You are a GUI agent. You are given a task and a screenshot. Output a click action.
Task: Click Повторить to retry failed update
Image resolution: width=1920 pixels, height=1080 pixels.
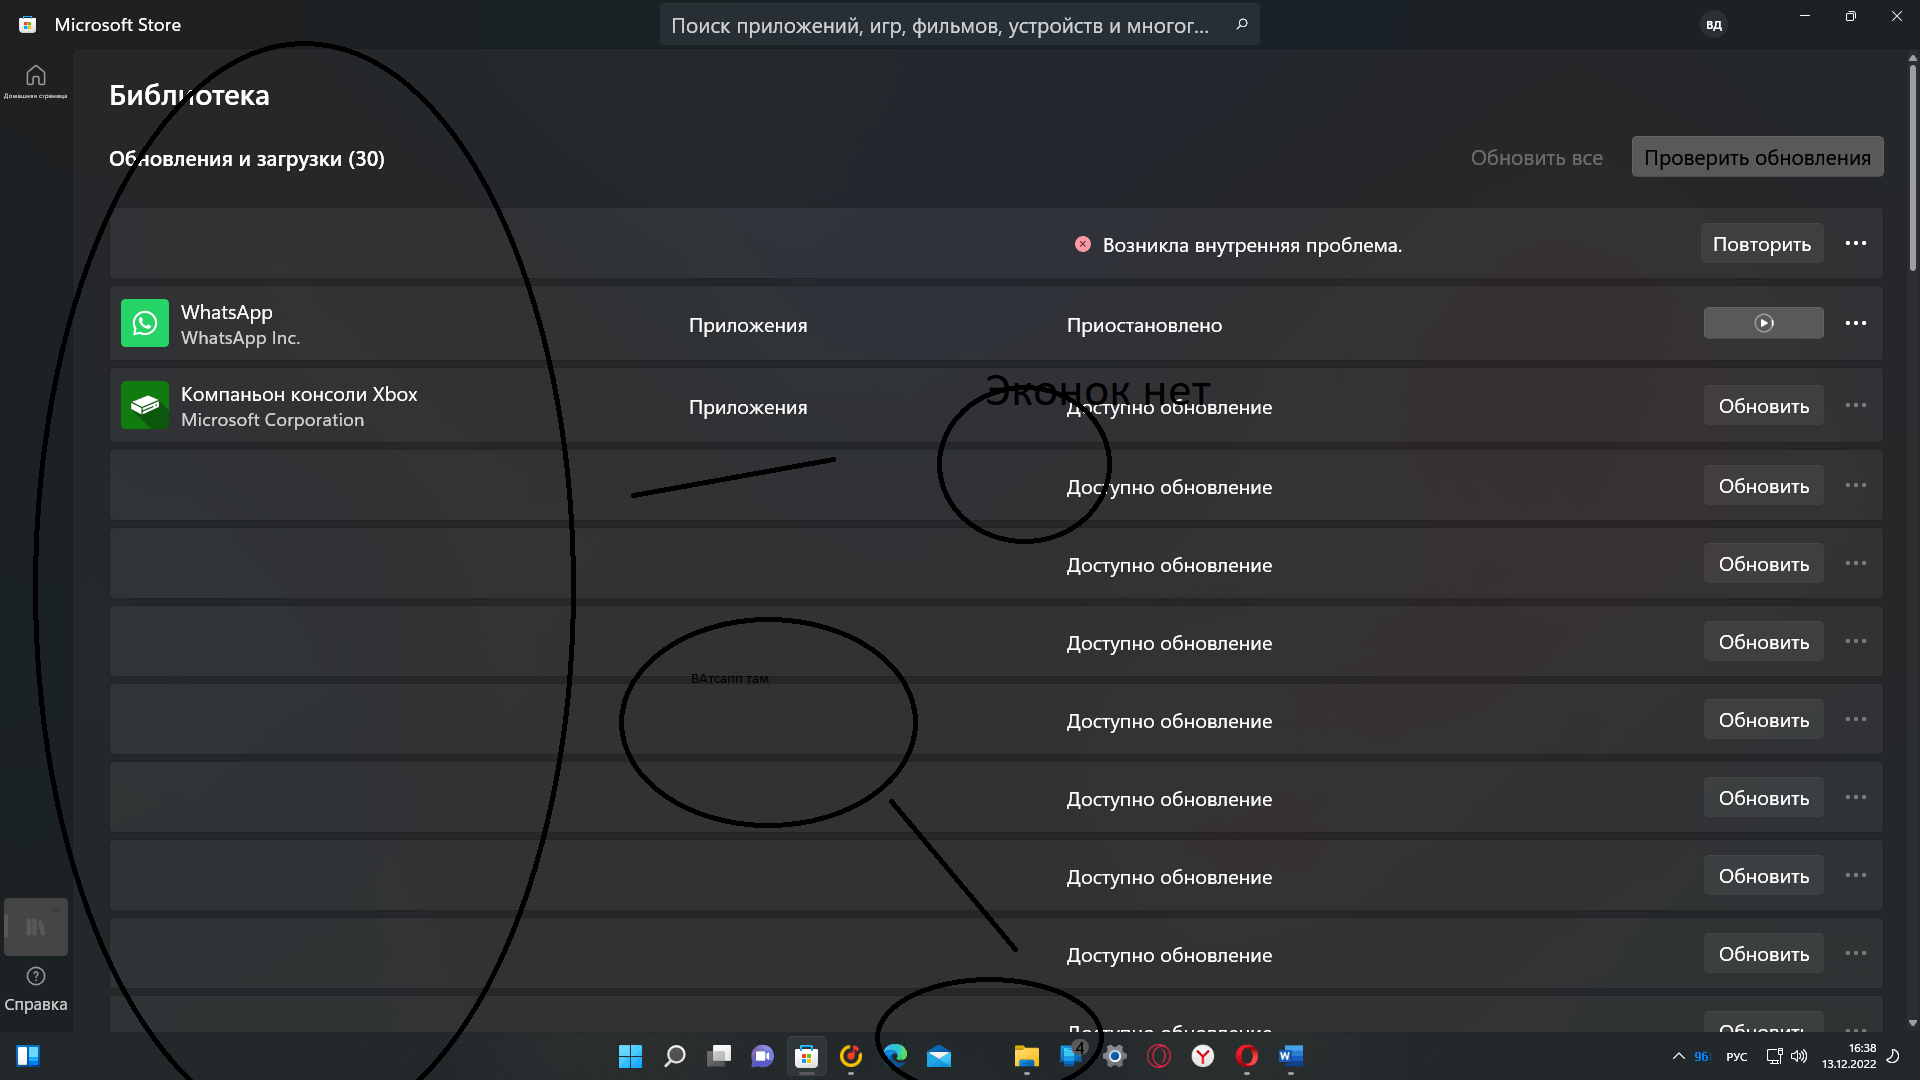(1762, 244)
